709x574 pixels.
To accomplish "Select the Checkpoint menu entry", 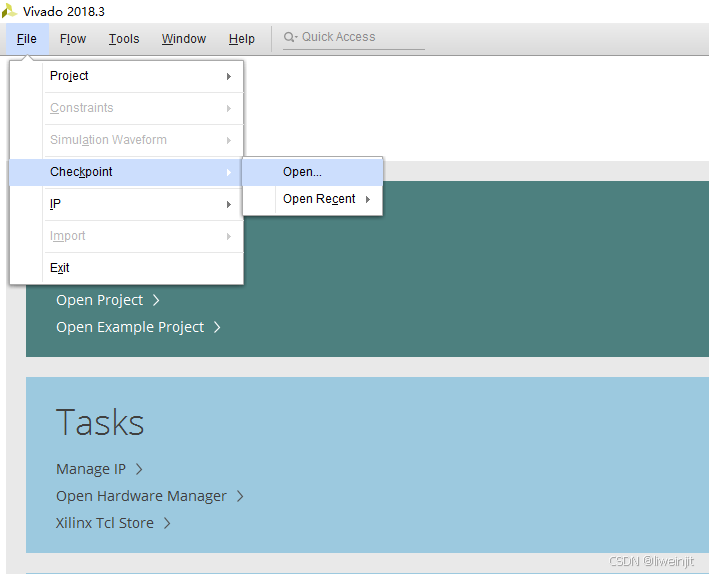I will 127,172.
